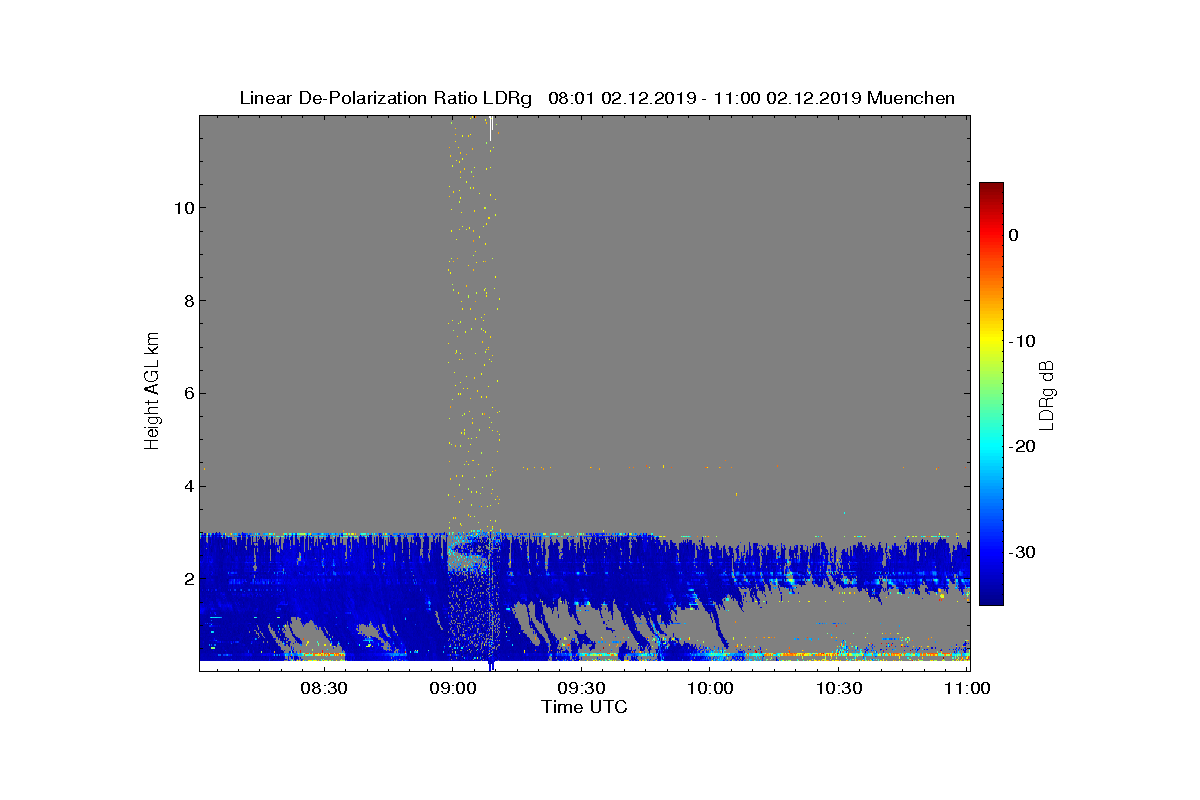
Task: Click the '-20' colorbar tick label
Action: tap(1022, 447)
